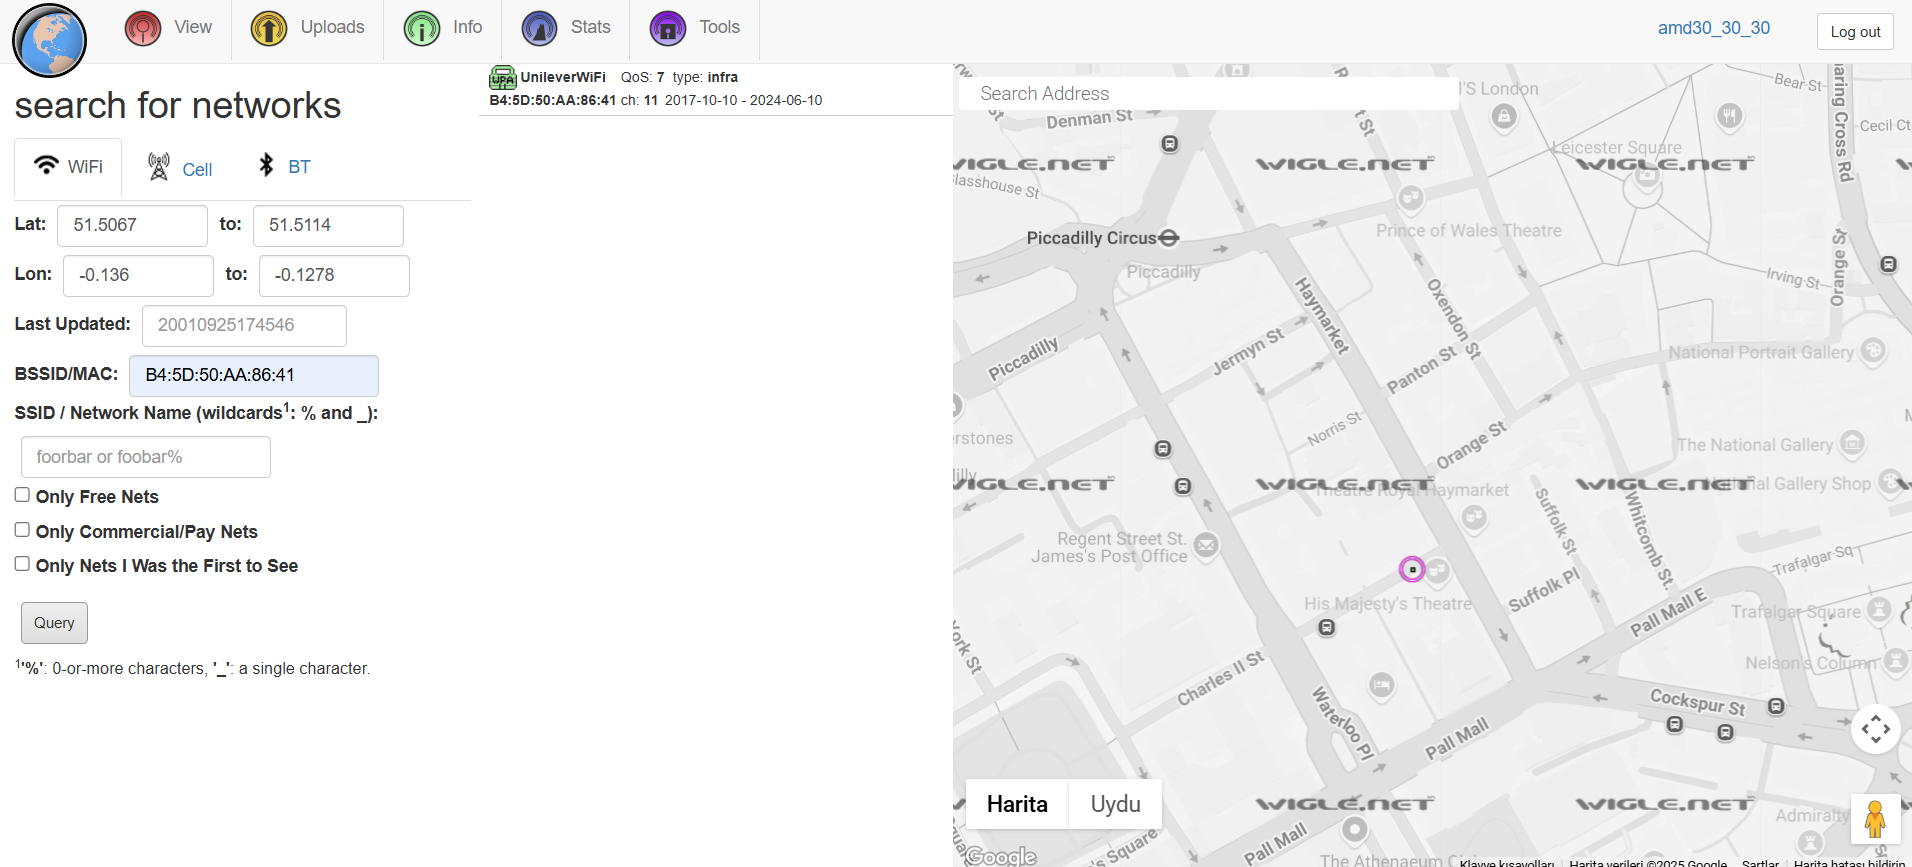Switch to the BT search tab
The width and height of the screenshot is (1912, 867).
click(285, 167)
